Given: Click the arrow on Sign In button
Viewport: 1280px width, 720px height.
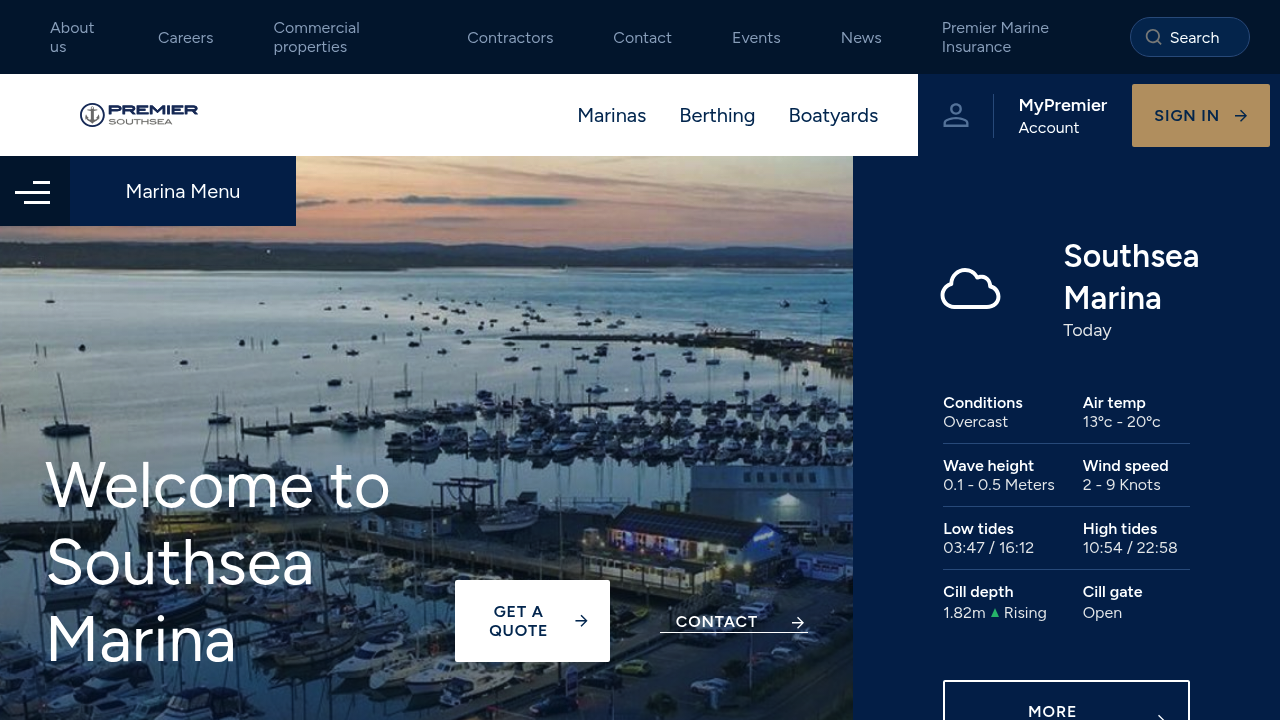Looking at the screenshot, I should [1241, 116].
